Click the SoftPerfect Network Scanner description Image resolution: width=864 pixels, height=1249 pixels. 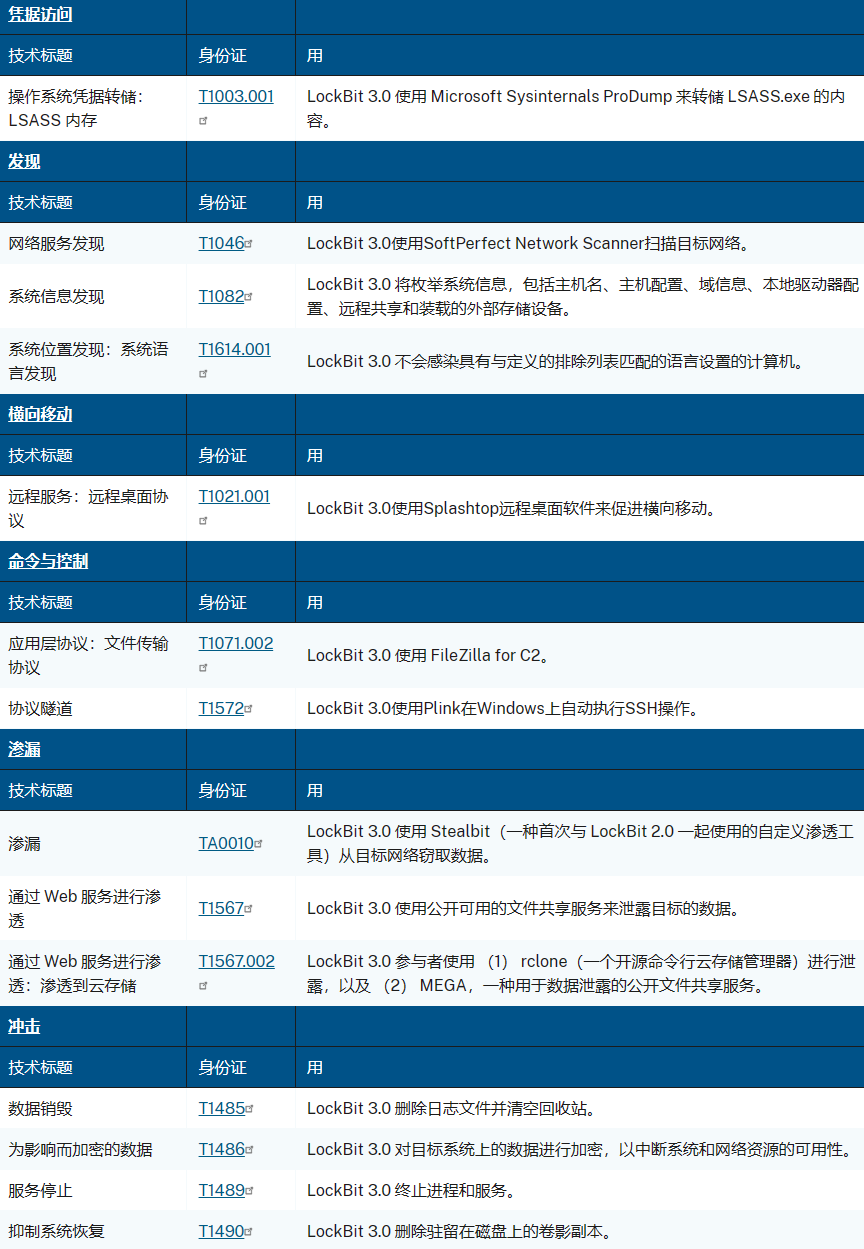528,243
